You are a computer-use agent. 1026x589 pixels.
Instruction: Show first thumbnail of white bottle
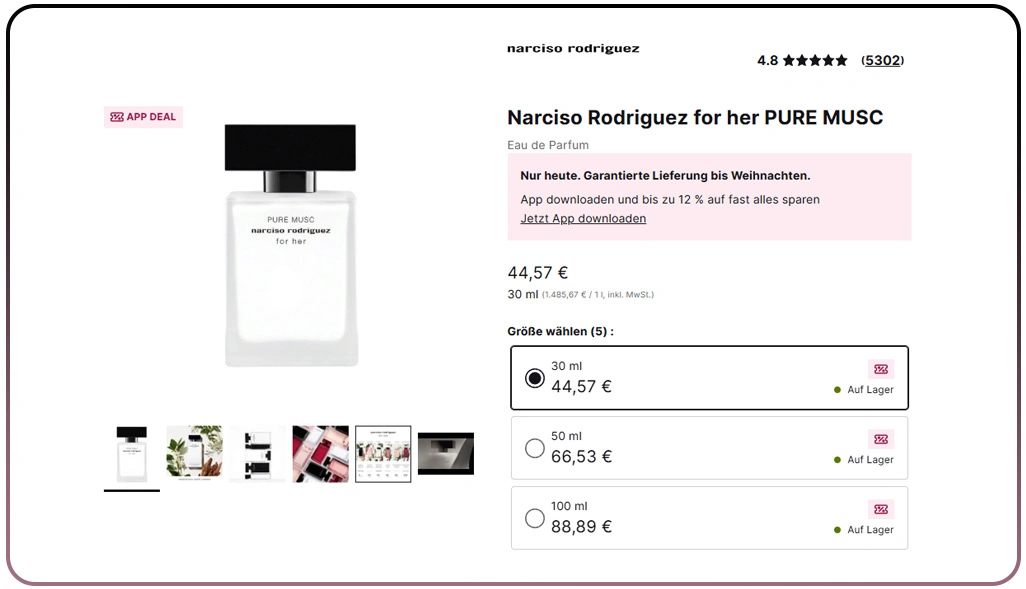(x=132, y=454)
